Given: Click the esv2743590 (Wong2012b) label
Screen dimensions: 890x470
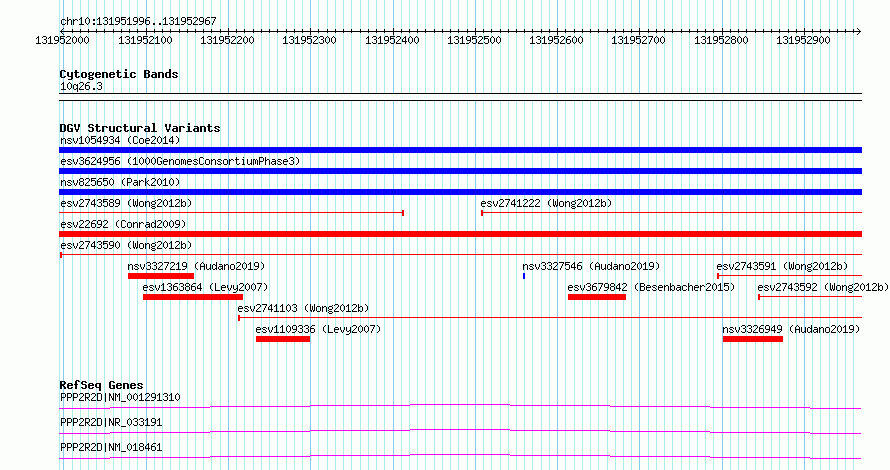Looking at the screenshot, I should click(x=126, y=245).
